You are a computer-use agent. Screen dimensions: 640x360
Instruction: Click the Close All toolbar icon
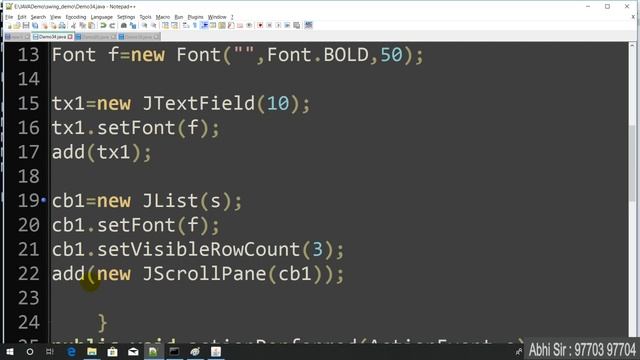(53, 25)
